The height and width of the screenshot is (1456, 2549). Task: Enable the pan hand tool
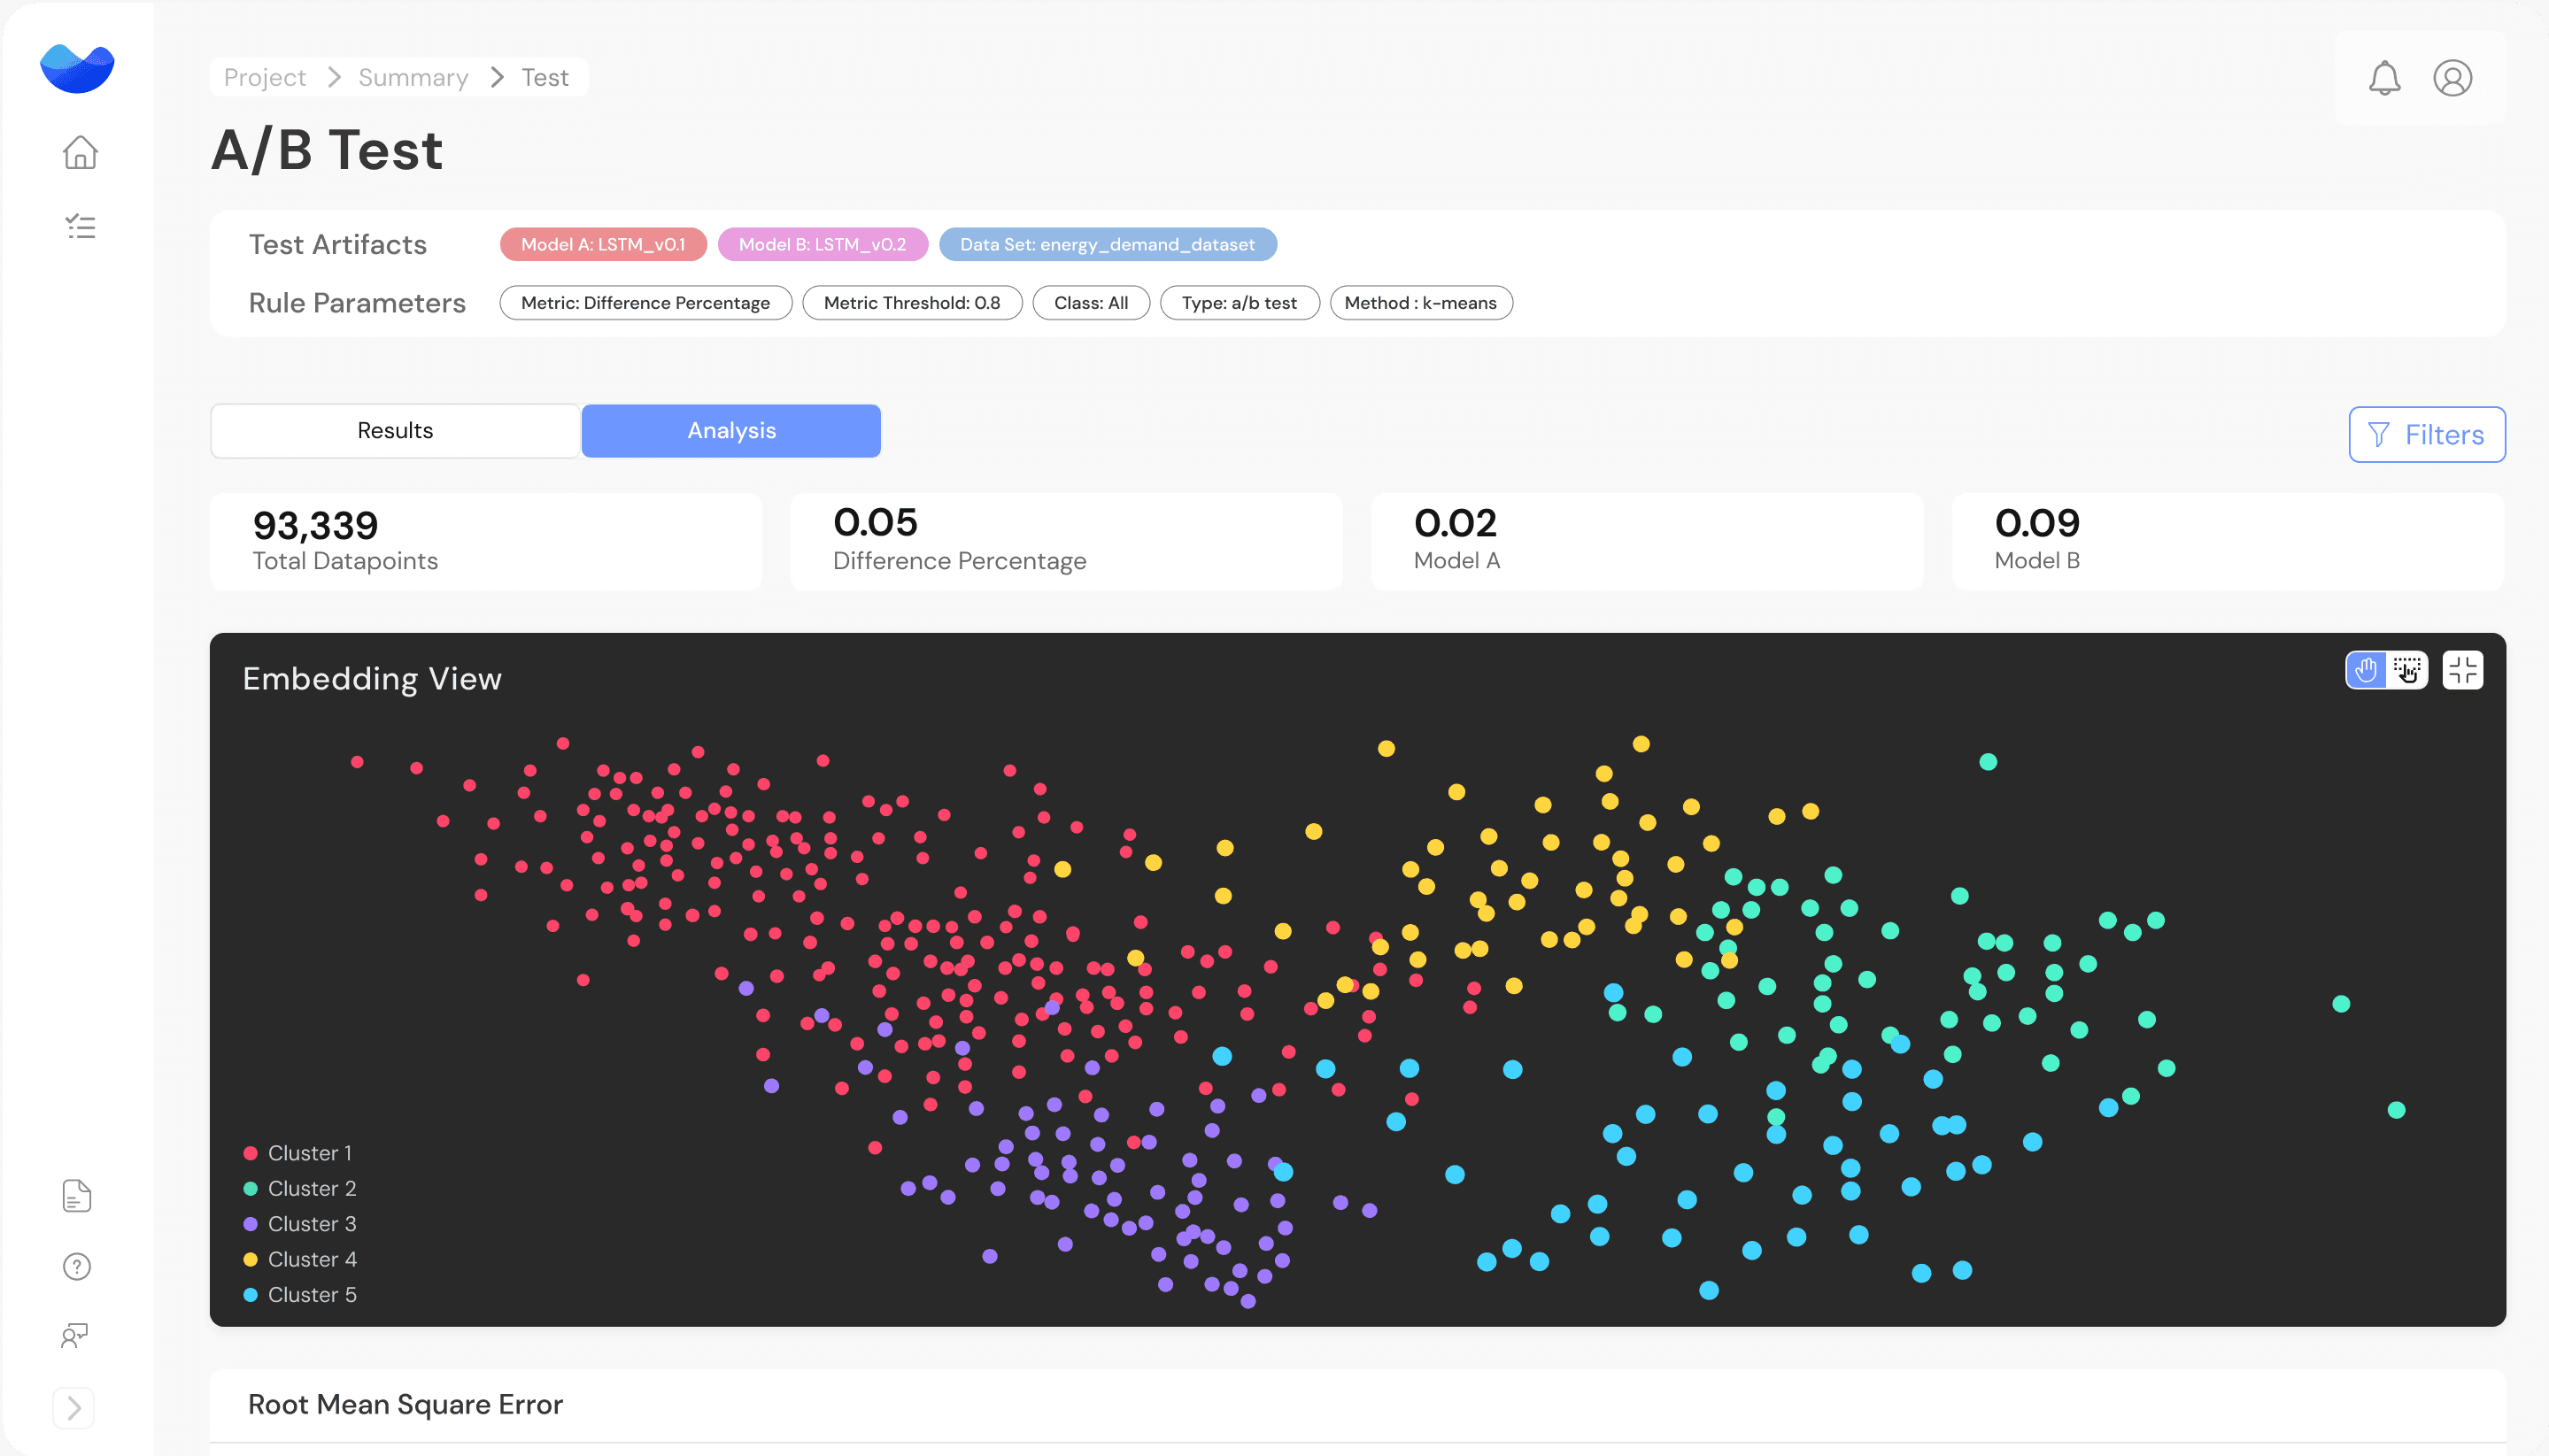(2366, 670)
